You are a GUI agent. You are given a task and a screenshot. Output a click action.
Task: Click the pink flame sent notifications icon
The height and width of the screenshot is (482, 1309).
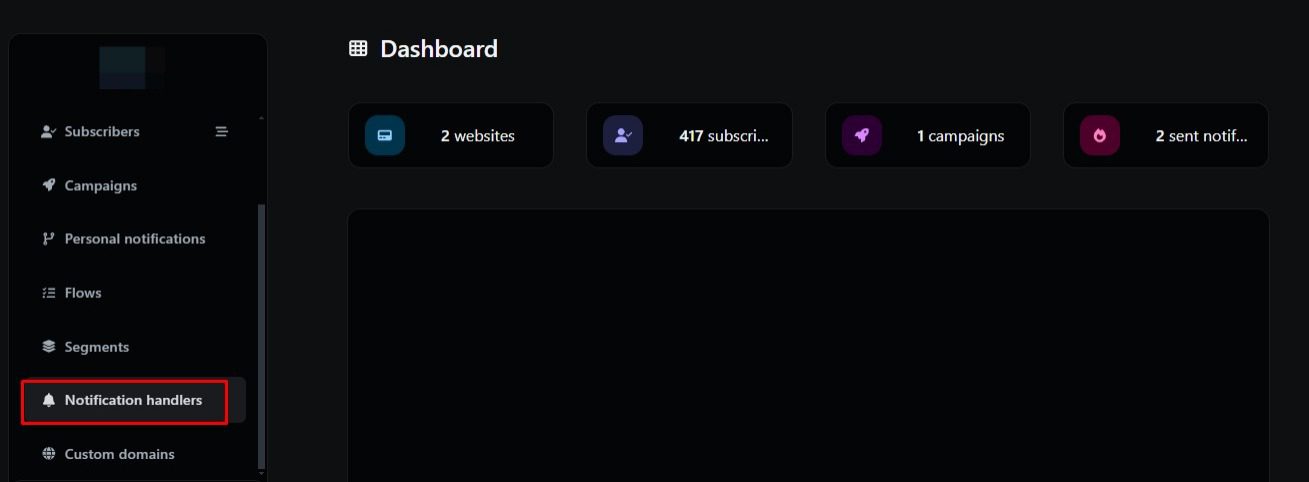[x=1100, y=136]
